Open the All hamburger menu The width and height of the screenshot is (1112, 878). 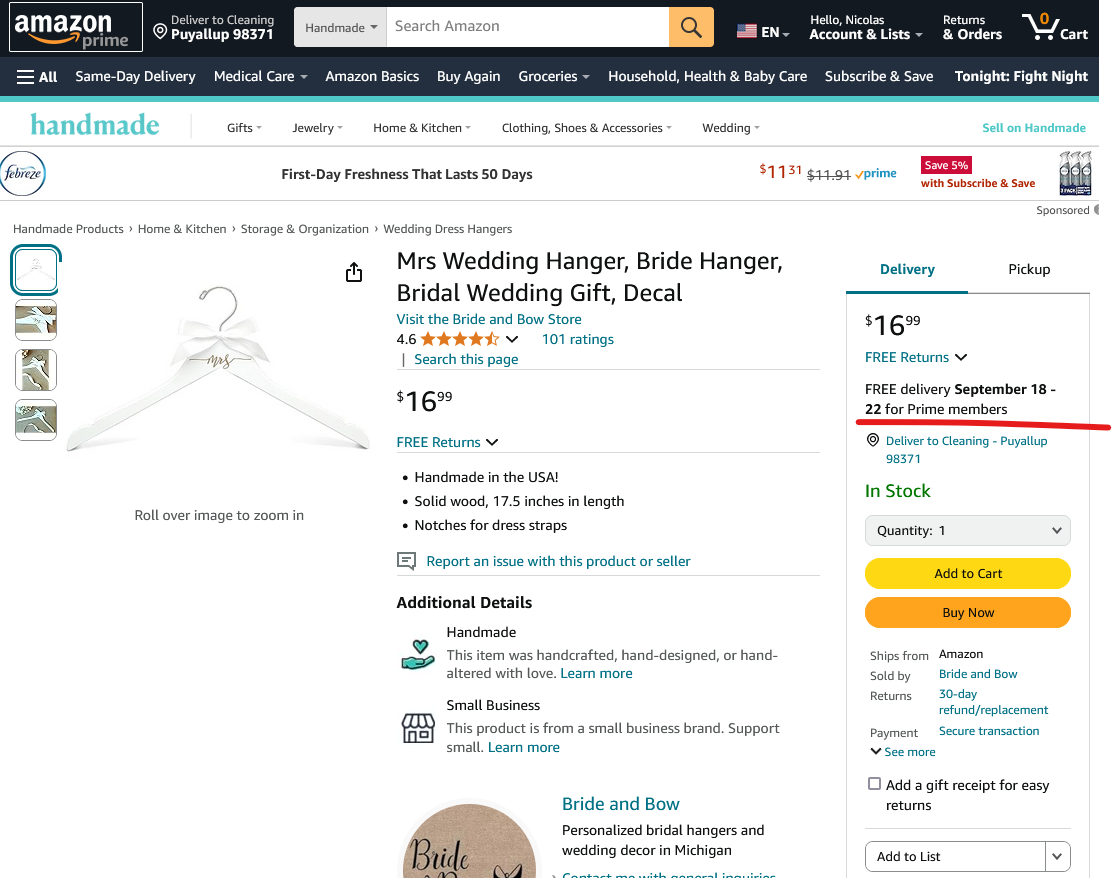pyautogui.click(x=37, y=77)
